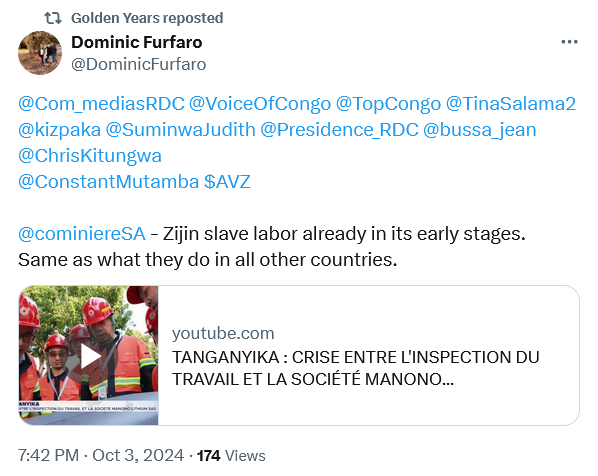Open the @TopCongo mention
The width and height of the screenshot is (598, 476).
(388, 104)
